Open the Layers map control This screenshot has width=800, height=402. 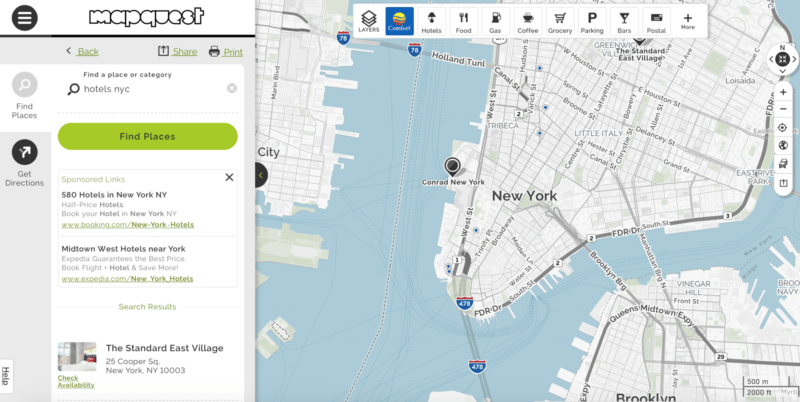[x=368, y=21]
